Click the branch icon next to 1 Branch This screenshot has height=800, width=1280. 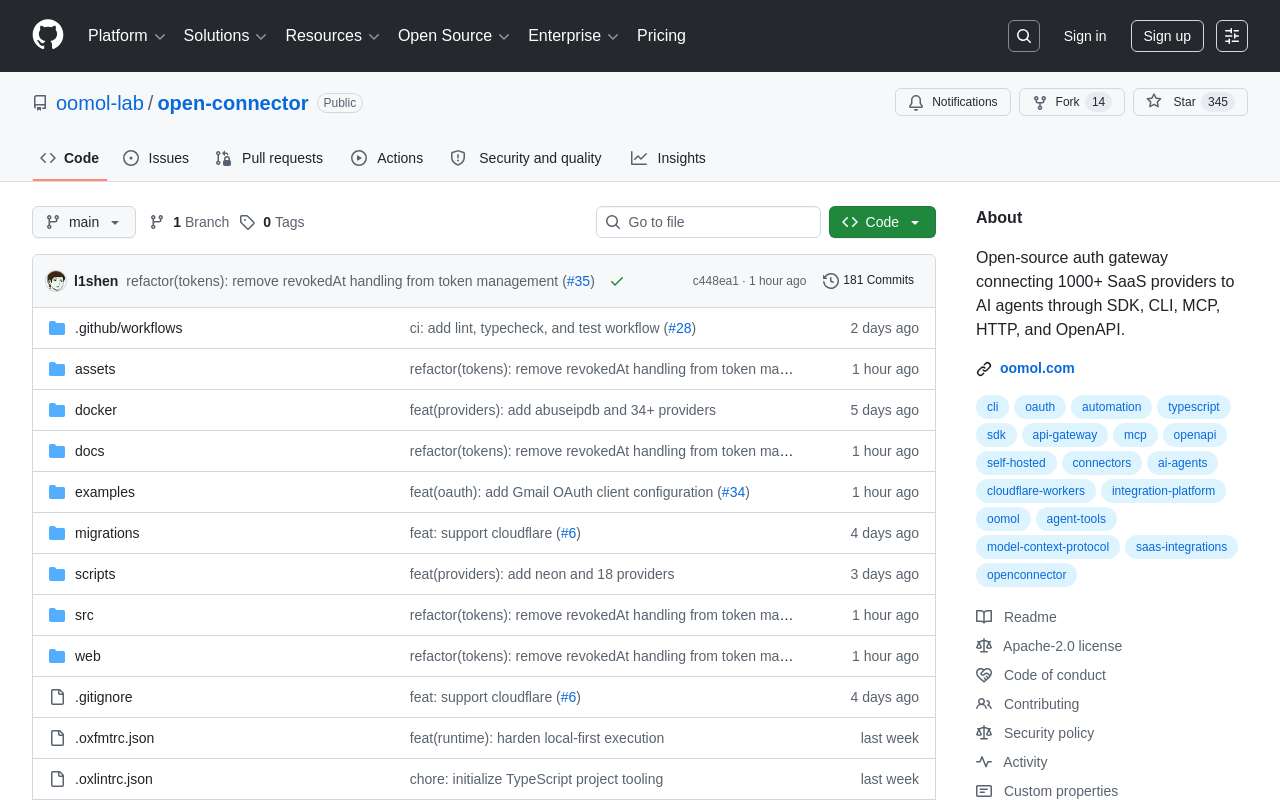pos(157,222)
